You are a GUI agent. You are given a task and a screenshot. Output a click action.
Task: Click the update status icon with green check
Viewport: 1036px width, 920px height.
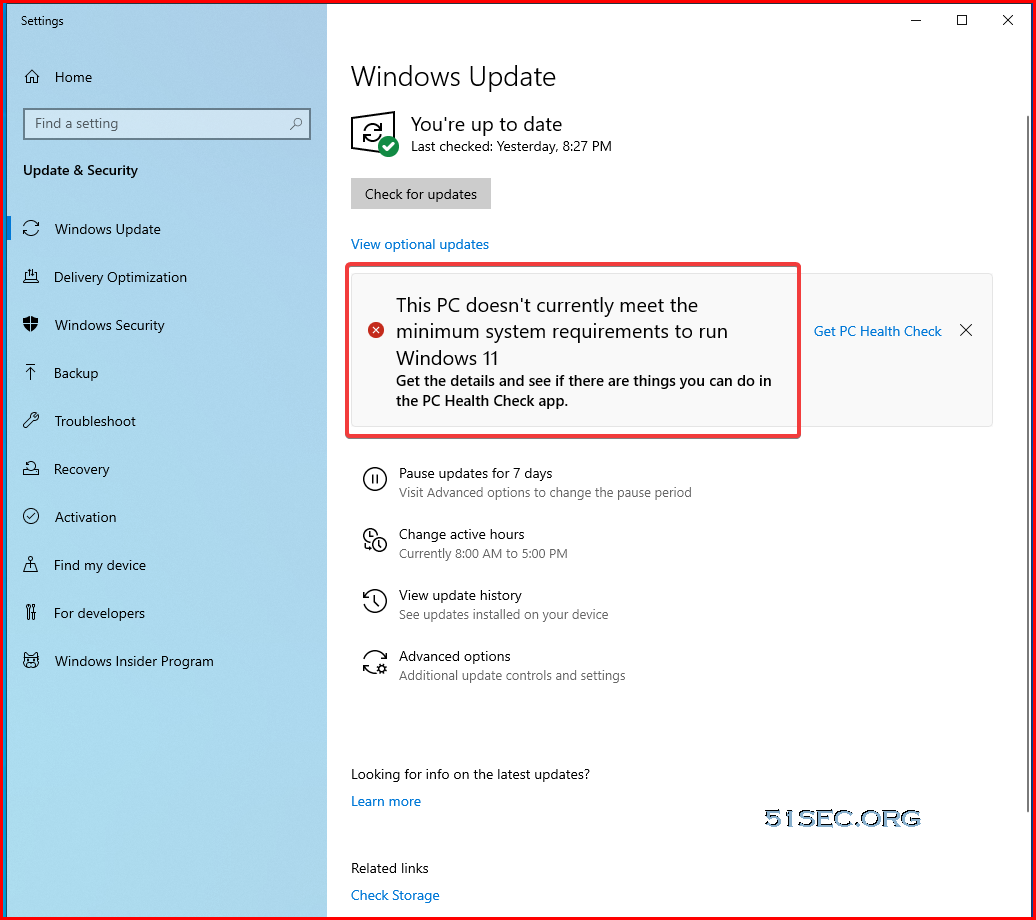pos(375,134)
